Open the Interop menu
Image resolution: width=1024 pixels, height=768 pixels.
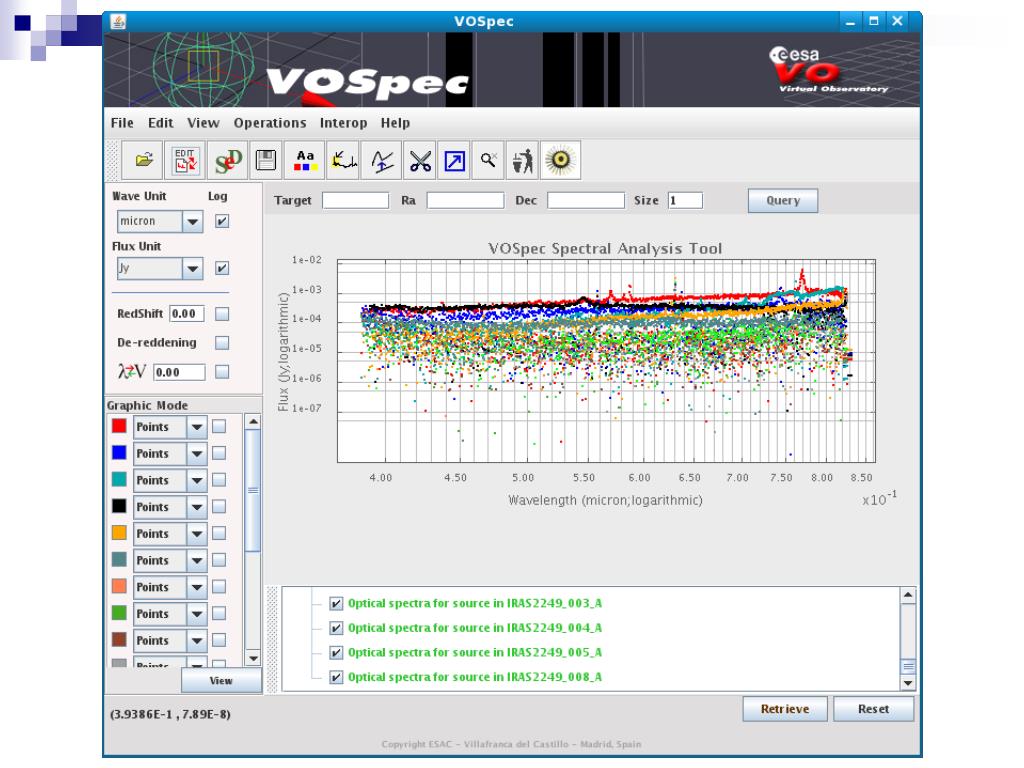click(344, 123)
